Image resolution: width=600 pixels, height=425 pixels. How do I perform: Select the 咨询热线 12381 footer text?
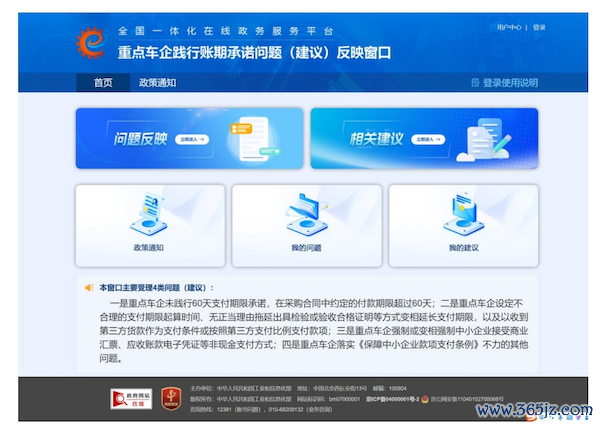click(261, 409)
